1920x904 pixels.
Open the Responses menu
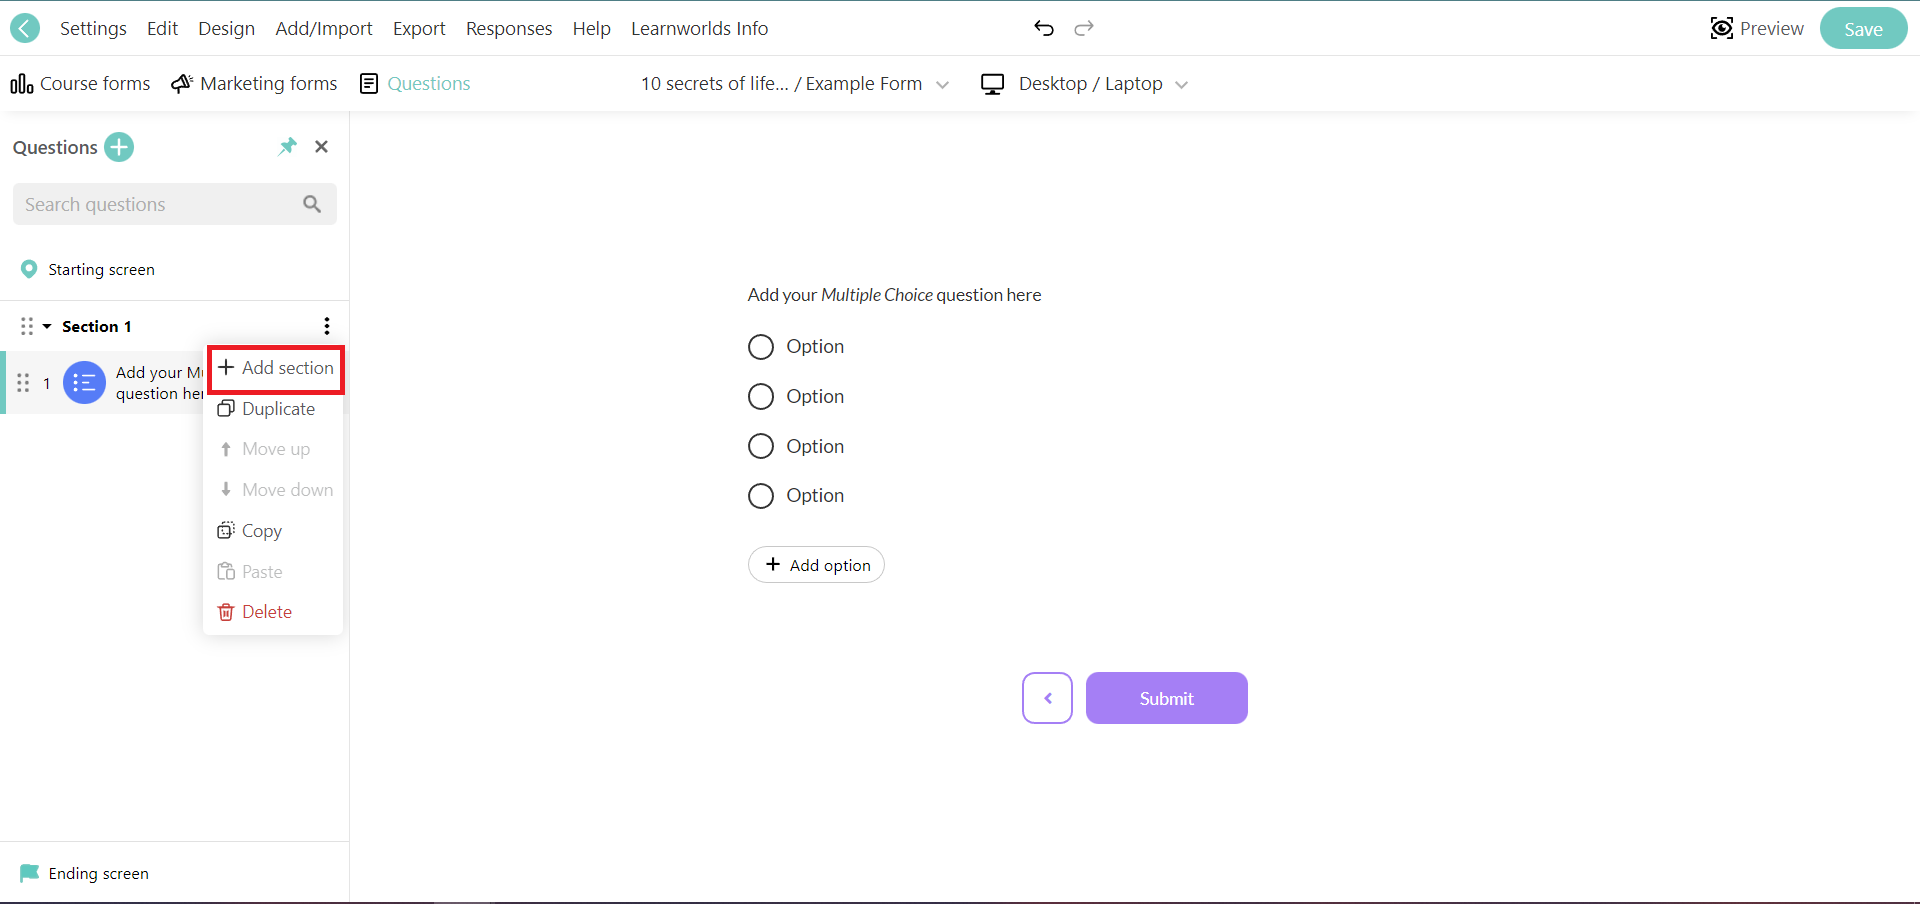(509, 28)
